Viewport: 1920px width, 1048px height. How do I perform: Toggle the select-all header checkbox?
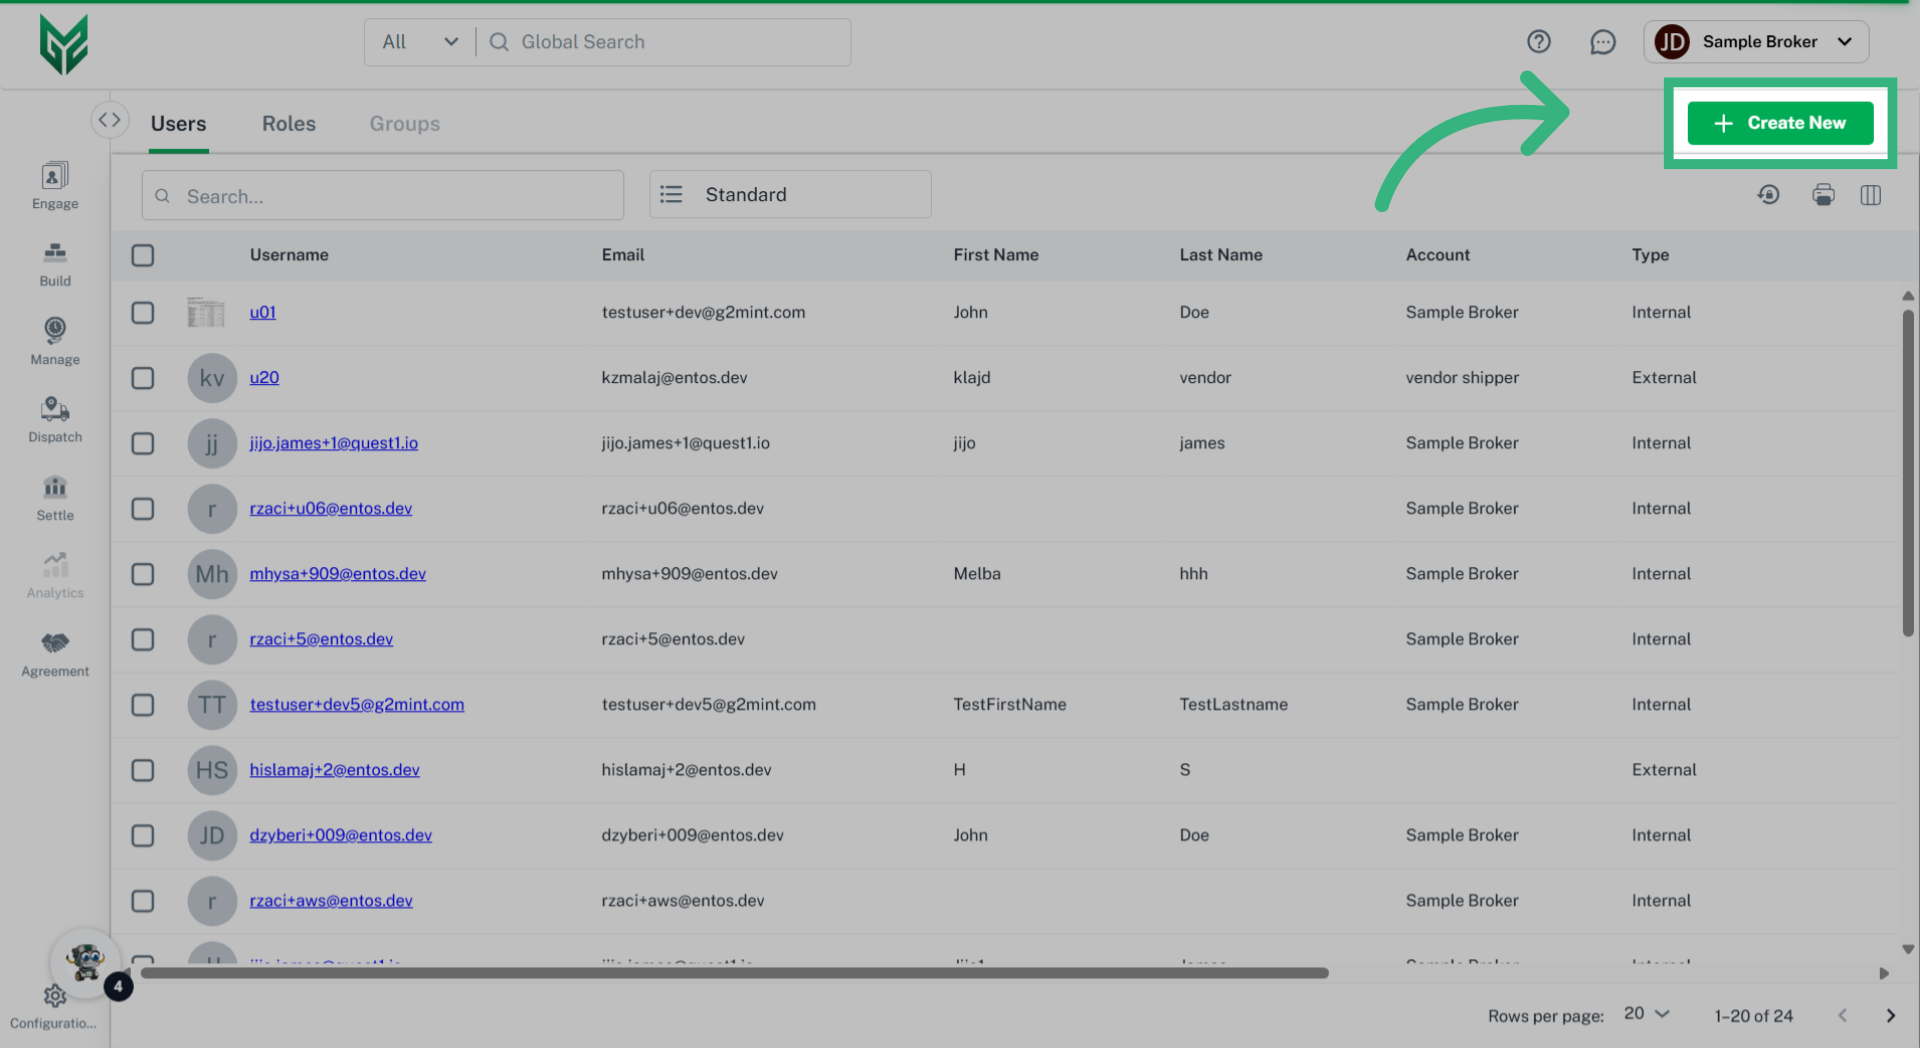pos(143,255)
